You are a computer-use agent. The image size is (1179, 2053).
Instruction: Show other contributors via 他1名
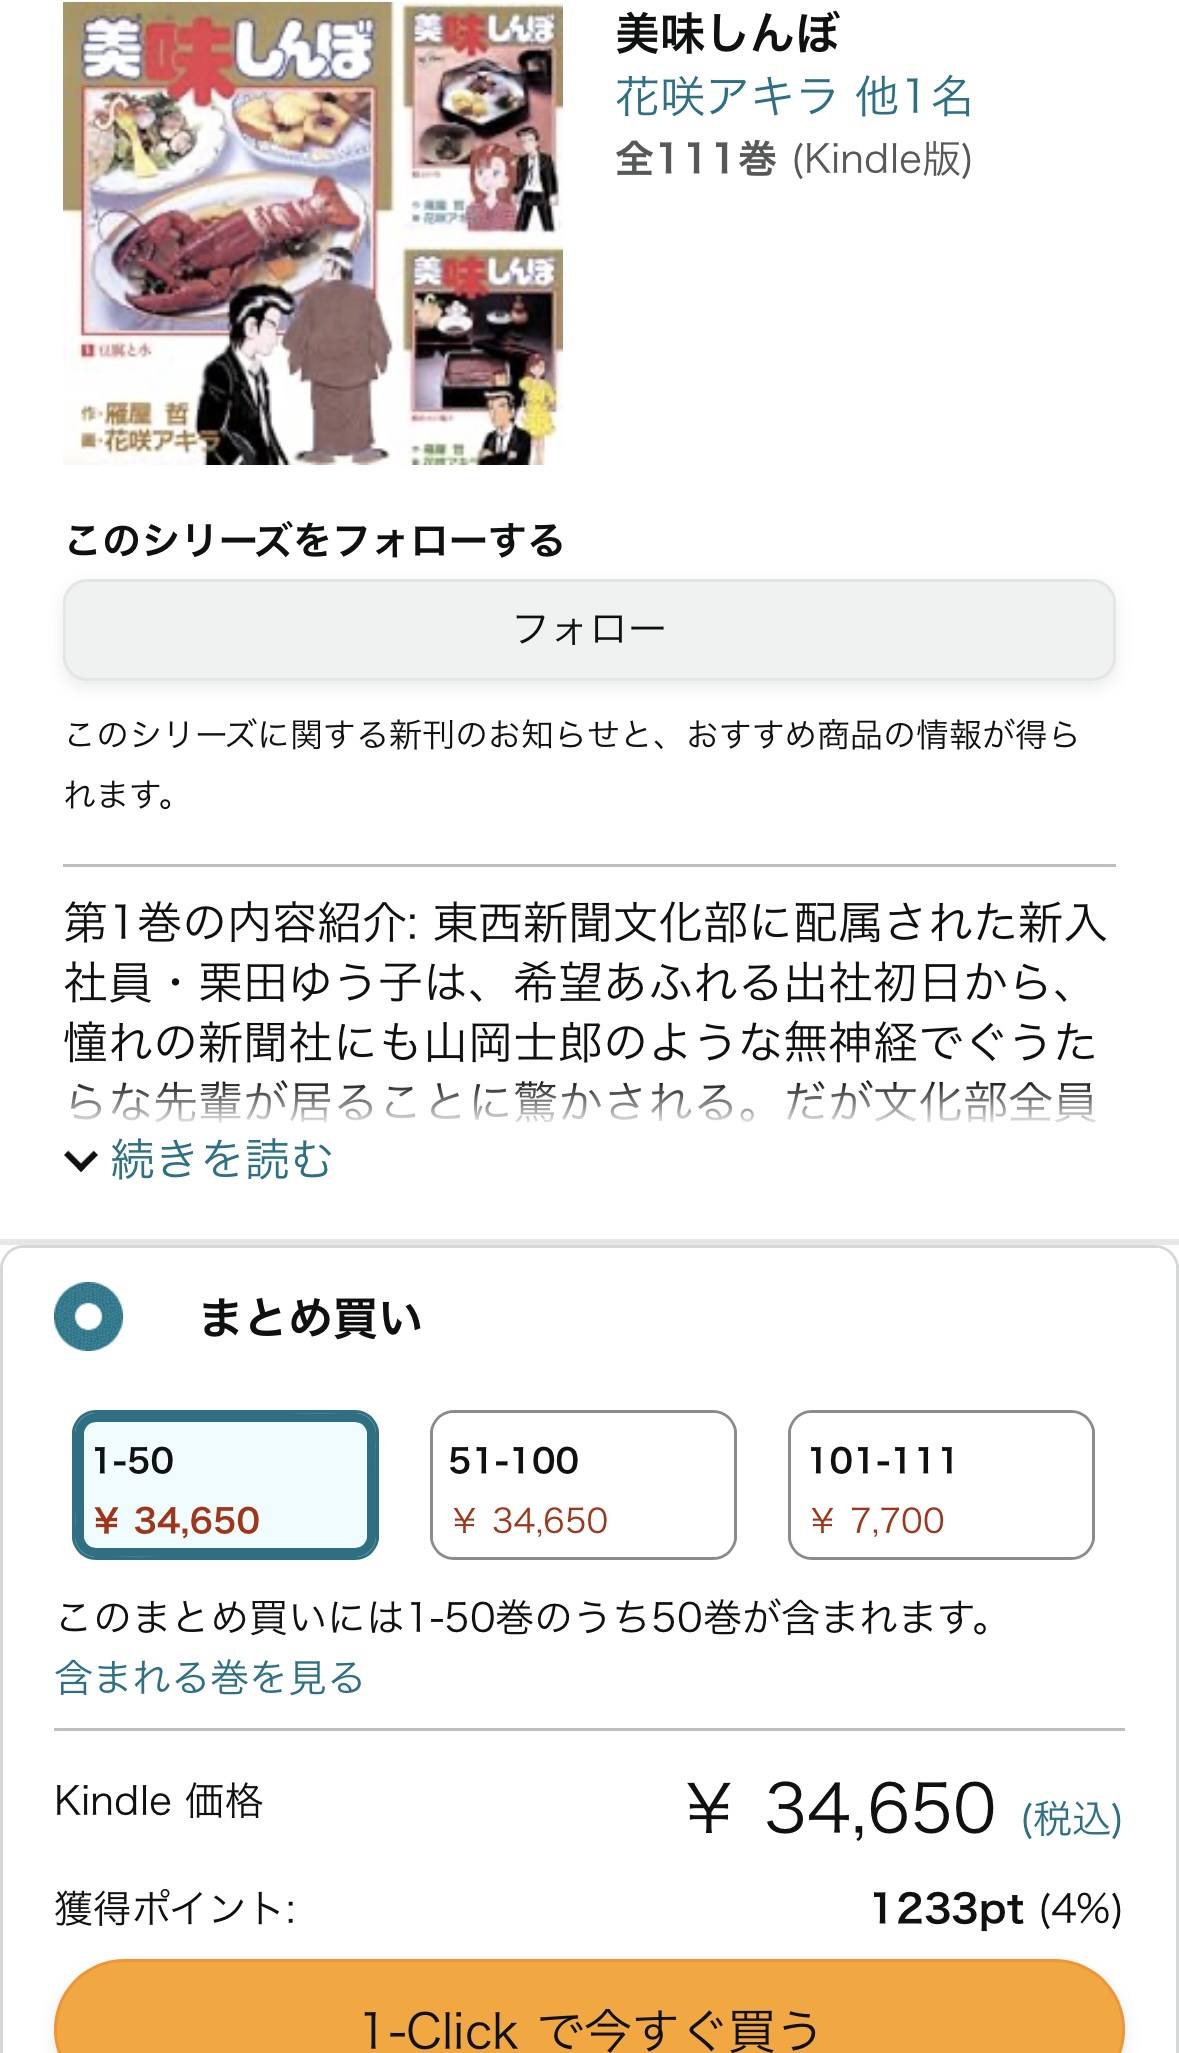(914, 97)
